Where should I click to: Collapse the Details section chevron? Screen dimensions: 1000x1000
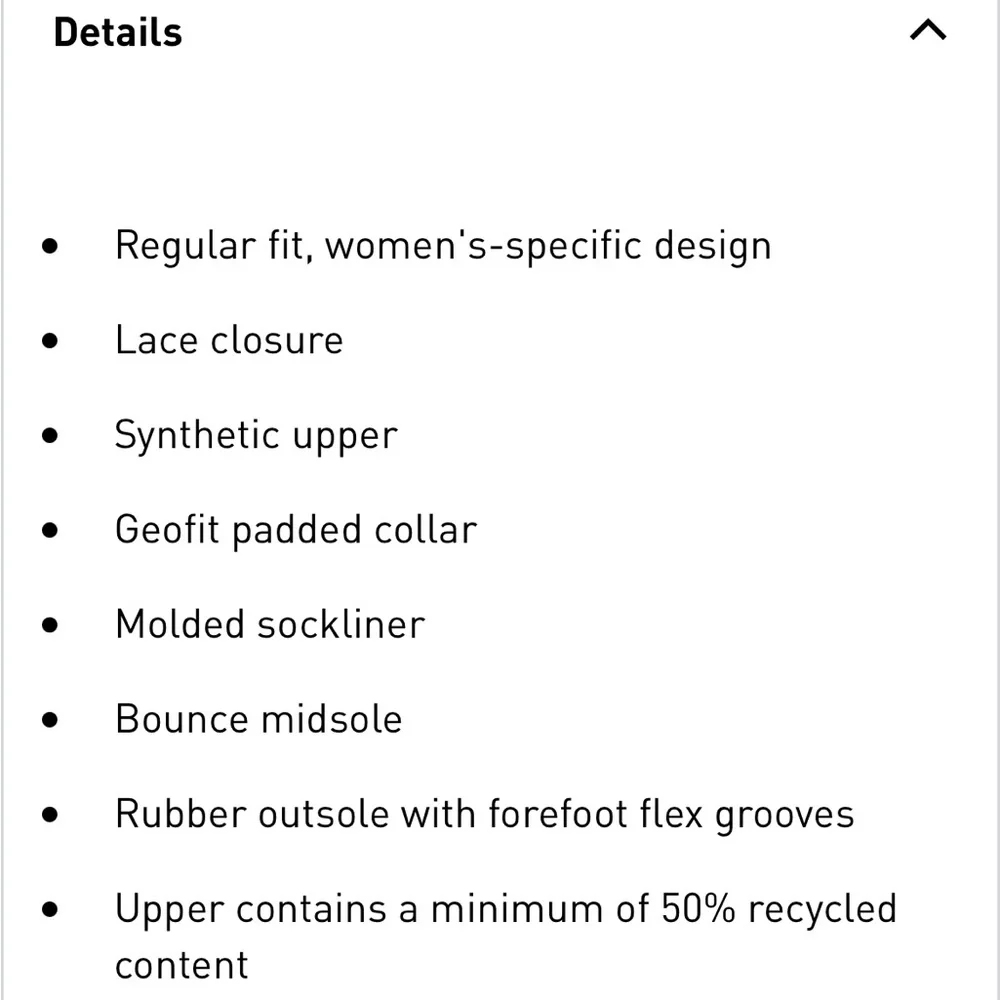927,32
